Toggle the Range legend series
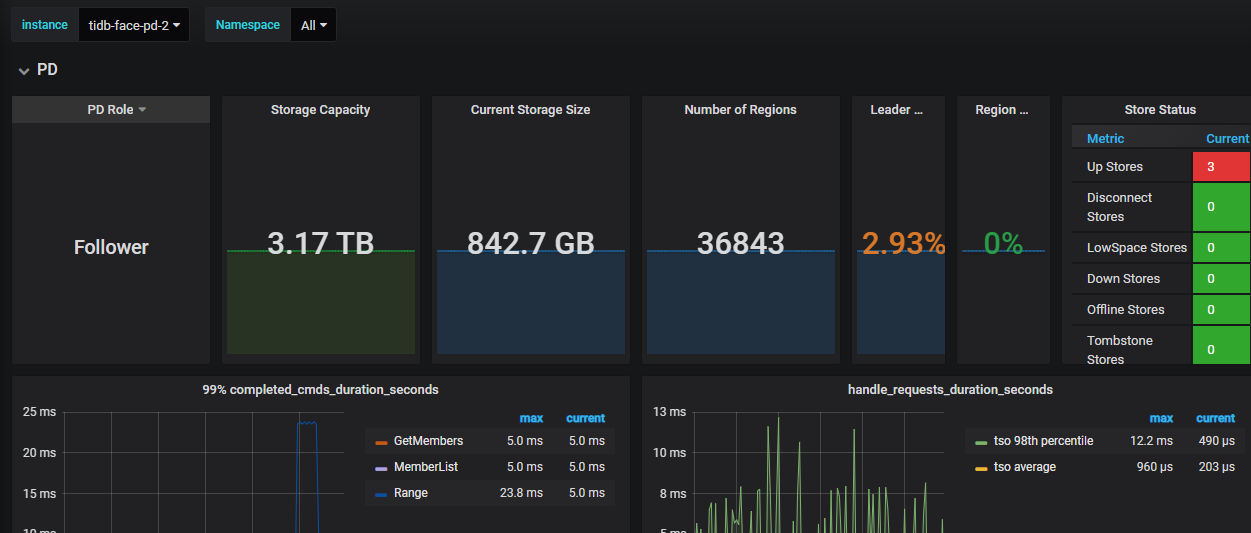The height and width of the screenshot is (533, 1251). [410, 493]
